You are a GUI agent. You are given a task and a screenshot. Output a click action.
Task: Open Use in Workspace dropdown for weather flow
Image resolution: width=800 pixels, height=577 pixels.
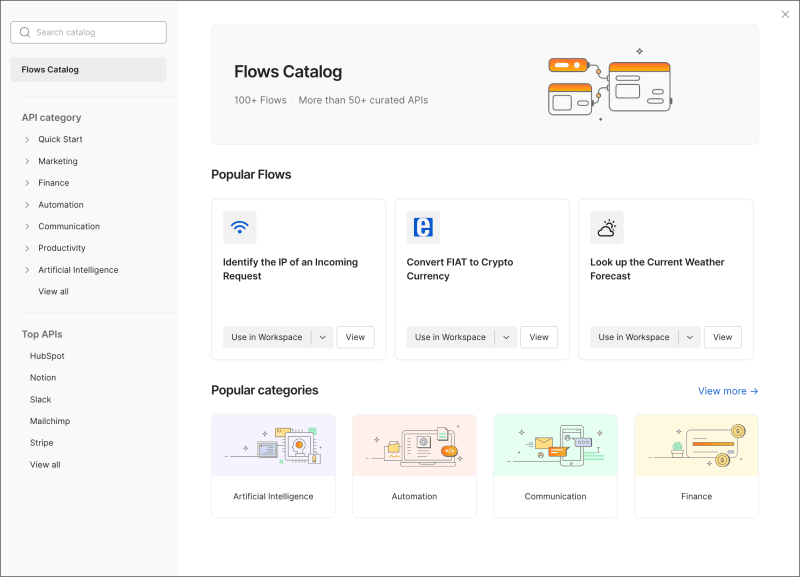tap(690, 337)
